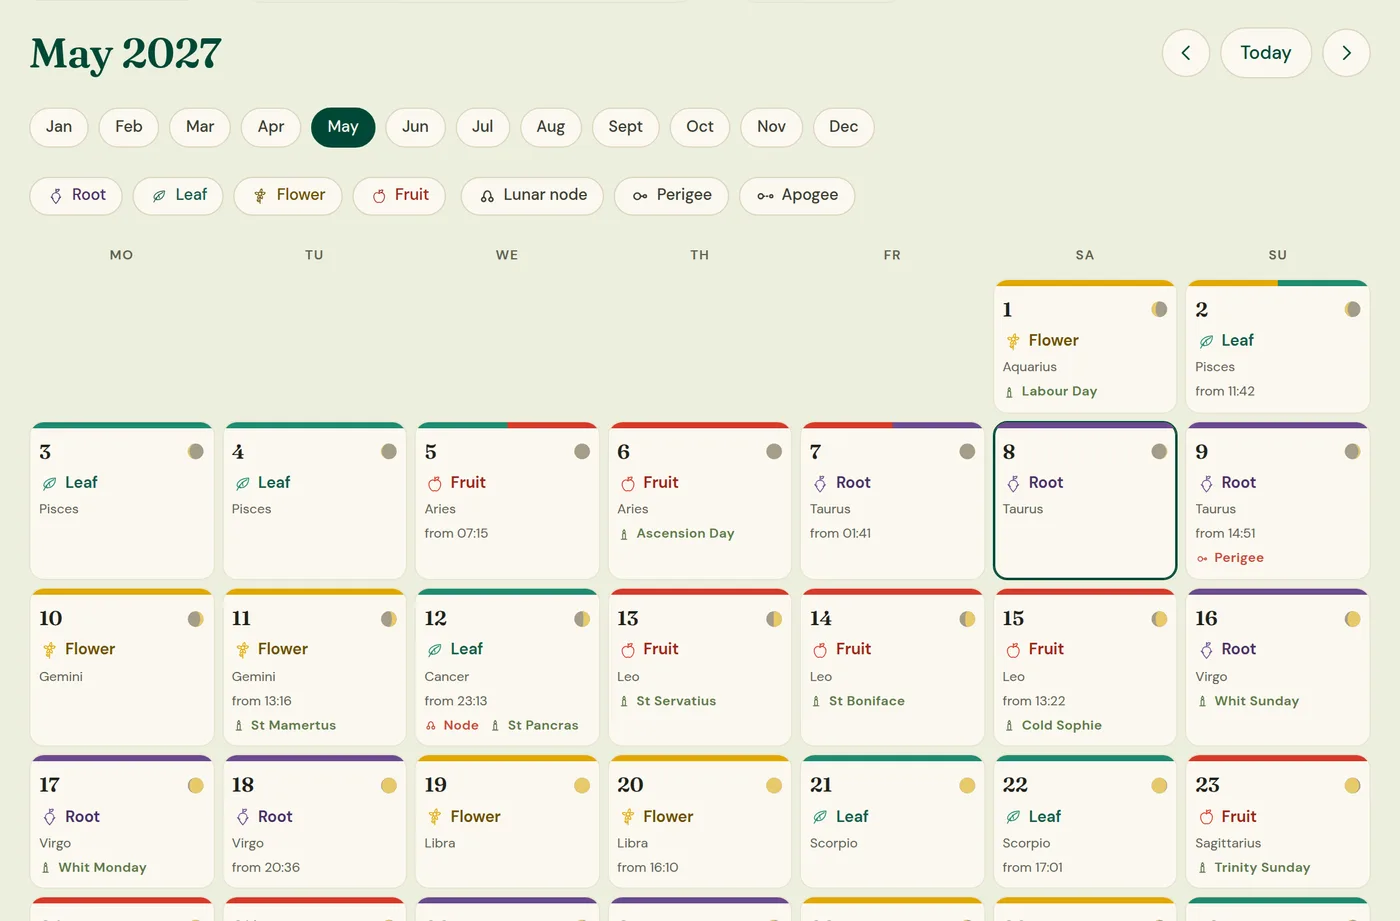
Task: Click the Today button
Action: pos(1266,53)
